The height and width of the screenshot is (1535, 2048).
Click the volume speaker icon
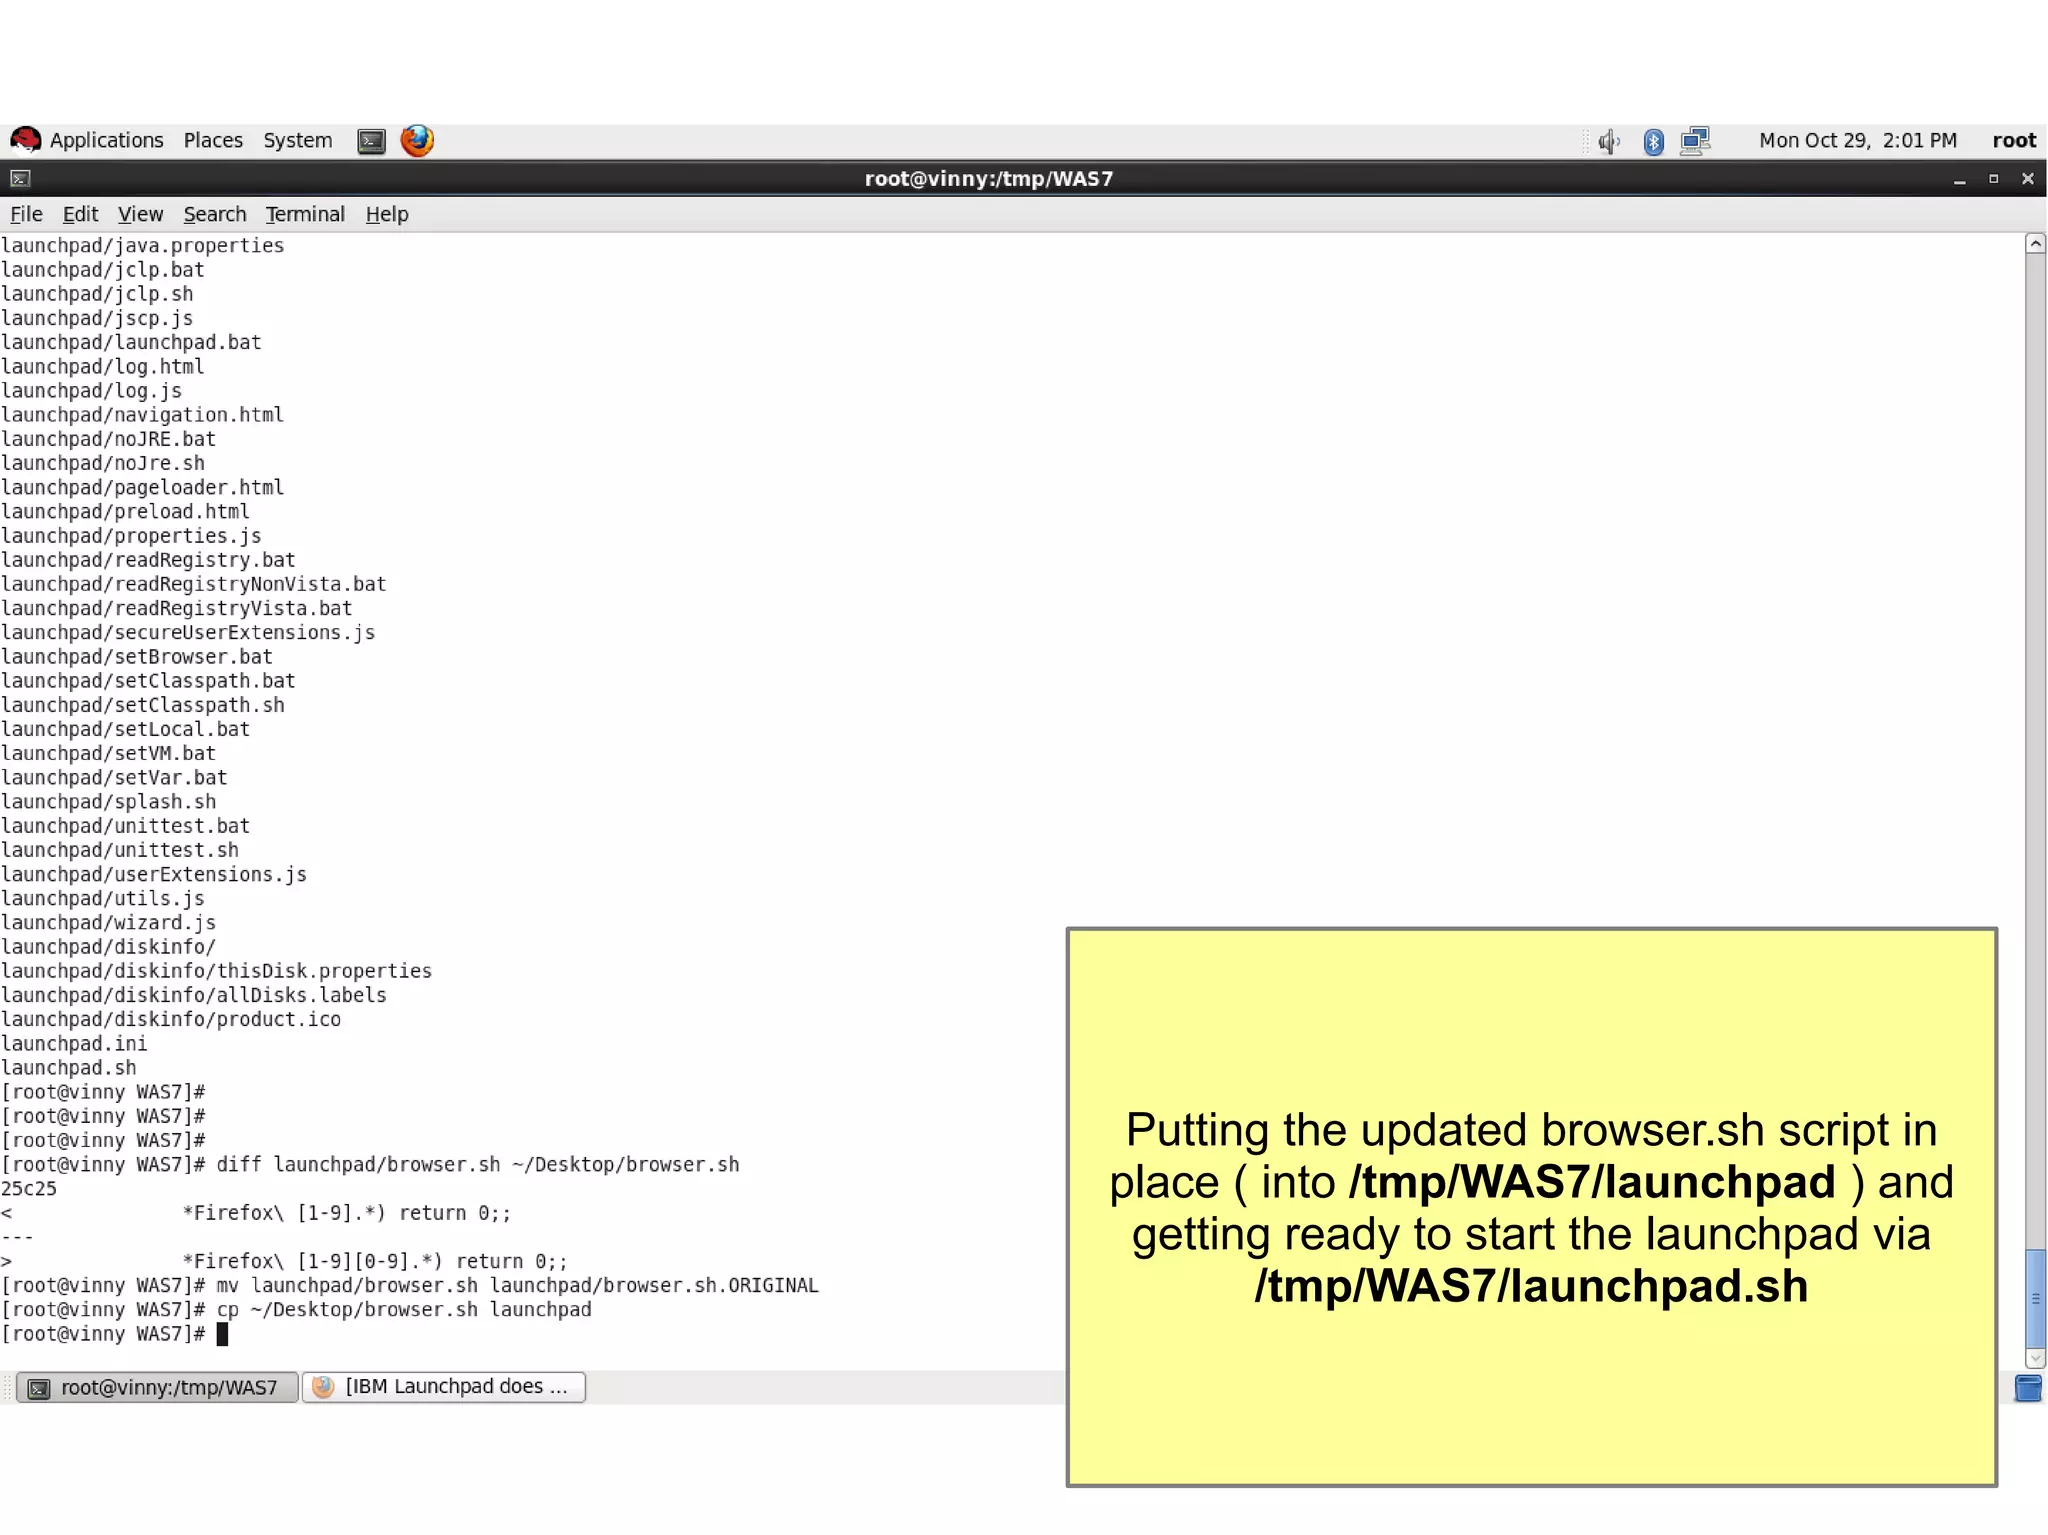[1608, 142]
